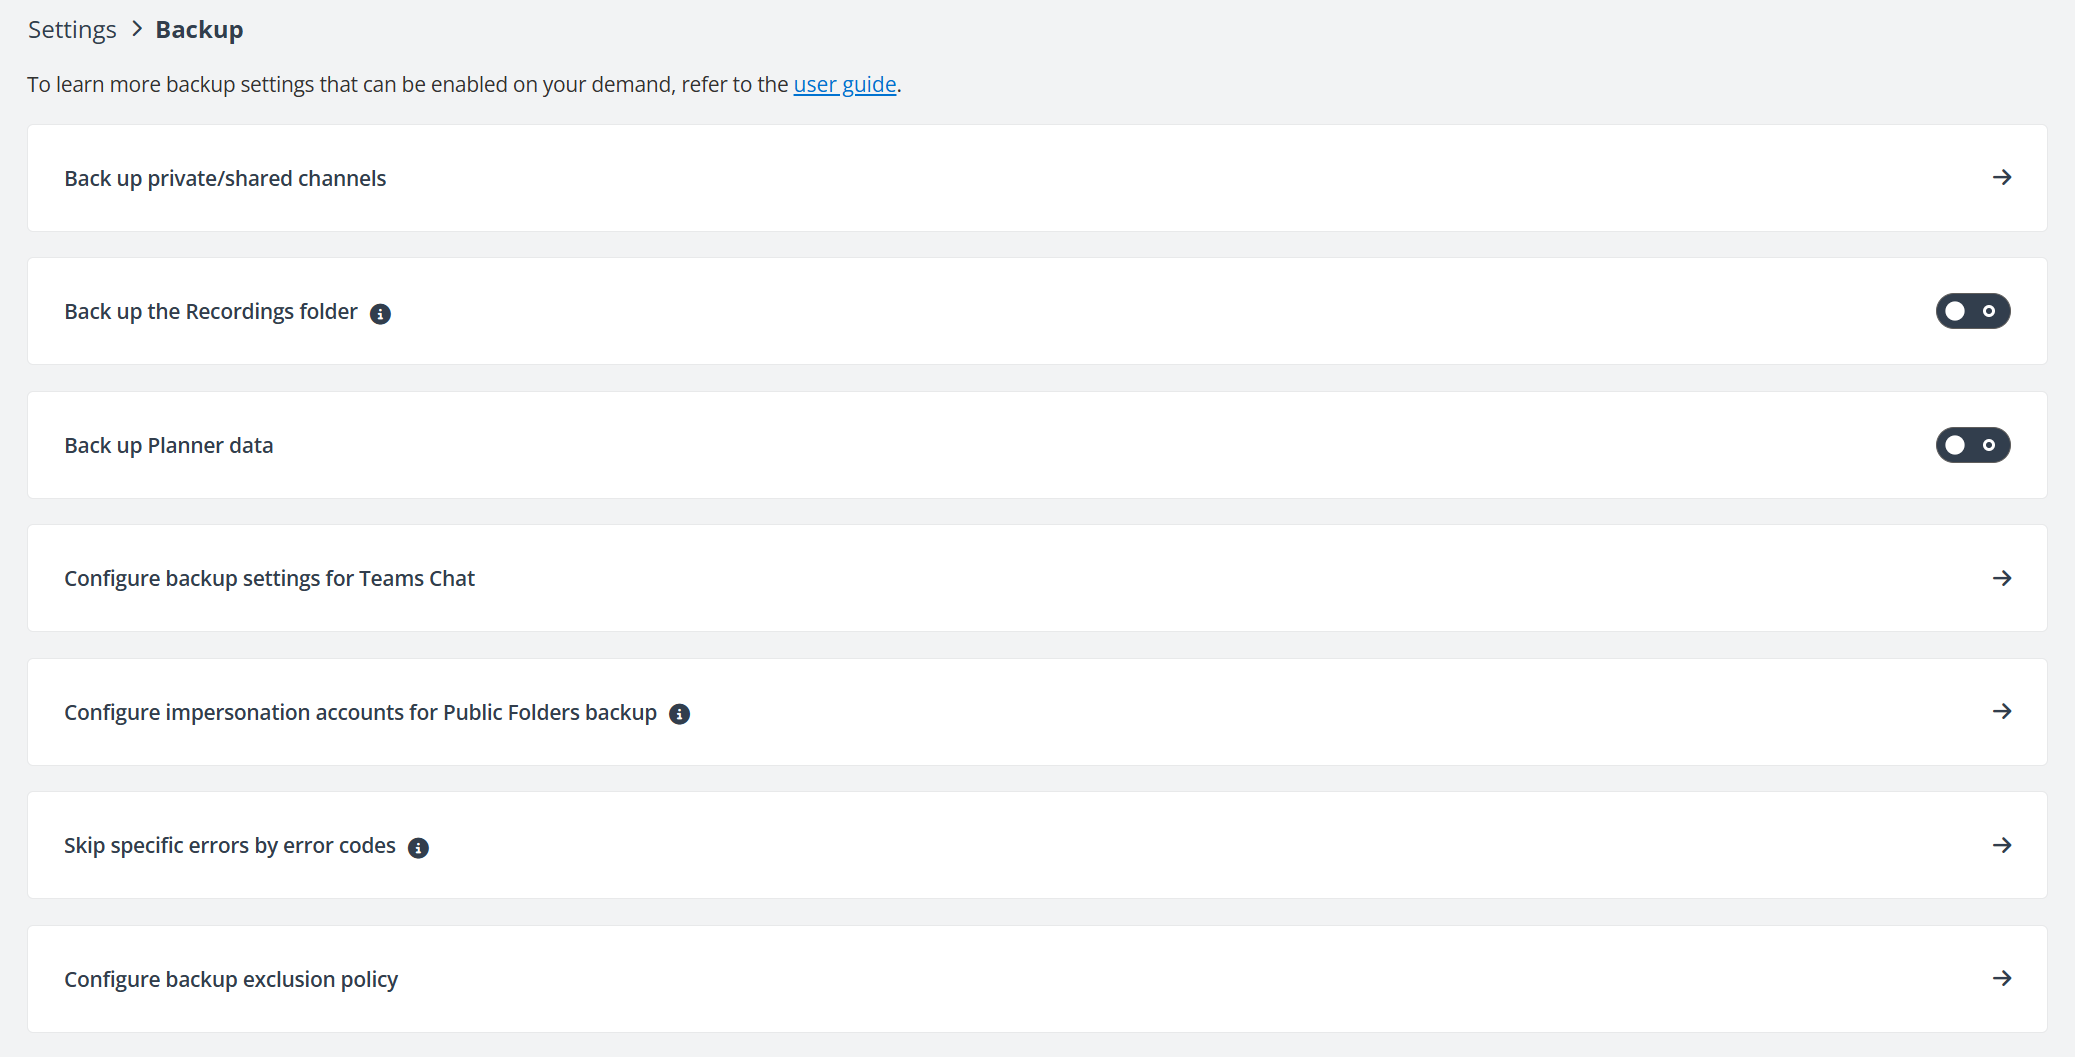Screen dimensions: 2075x1057
Task: Open Configure backup exclusion policy settings
Action: coord(230,979)
